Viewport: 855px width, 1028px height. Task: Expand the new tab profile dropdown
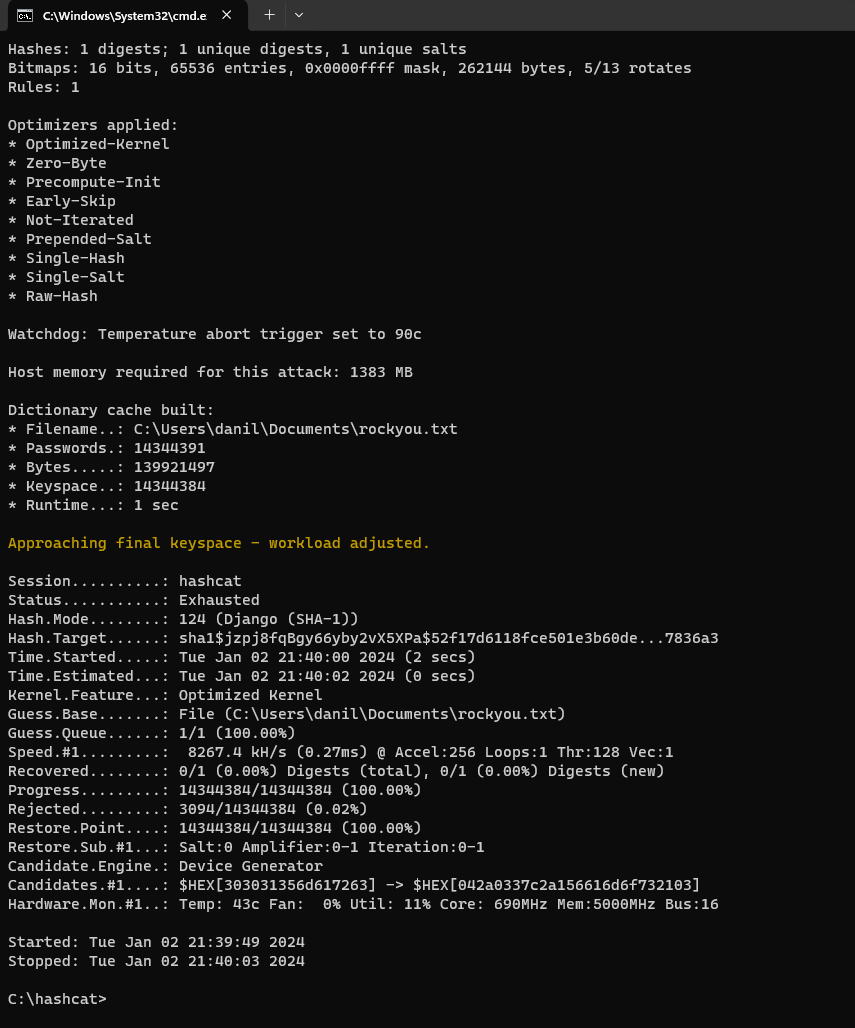(299, 15)
